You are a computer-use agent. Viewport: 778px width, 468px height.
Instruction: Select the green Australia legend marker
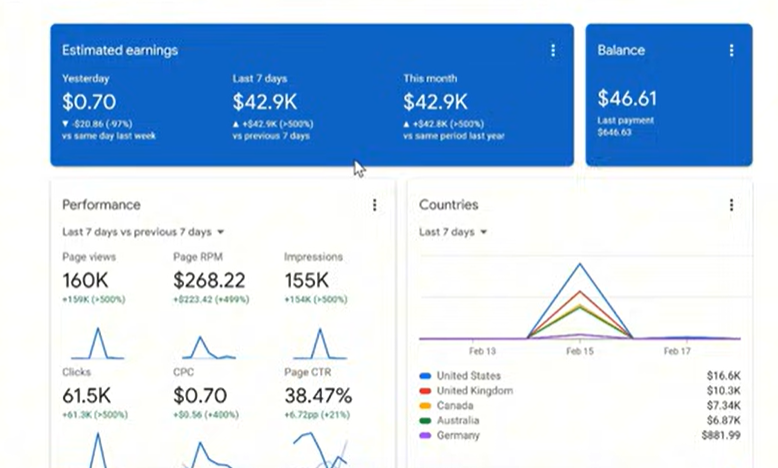pos(425,421)
